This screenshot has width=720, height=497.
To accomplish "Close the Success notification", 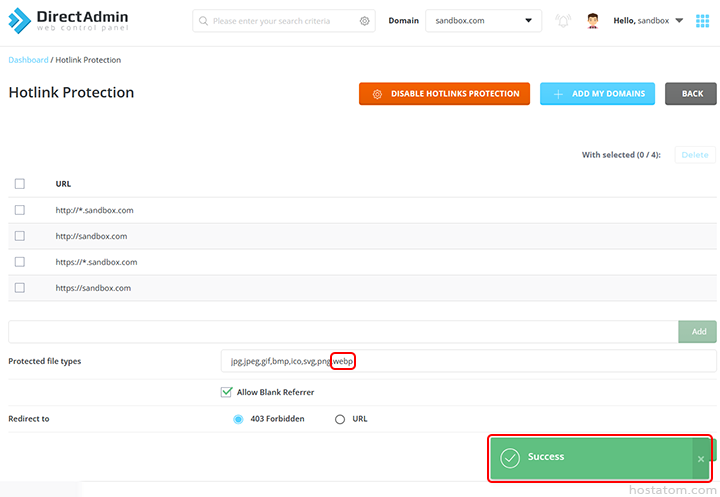I will point(700,458).
